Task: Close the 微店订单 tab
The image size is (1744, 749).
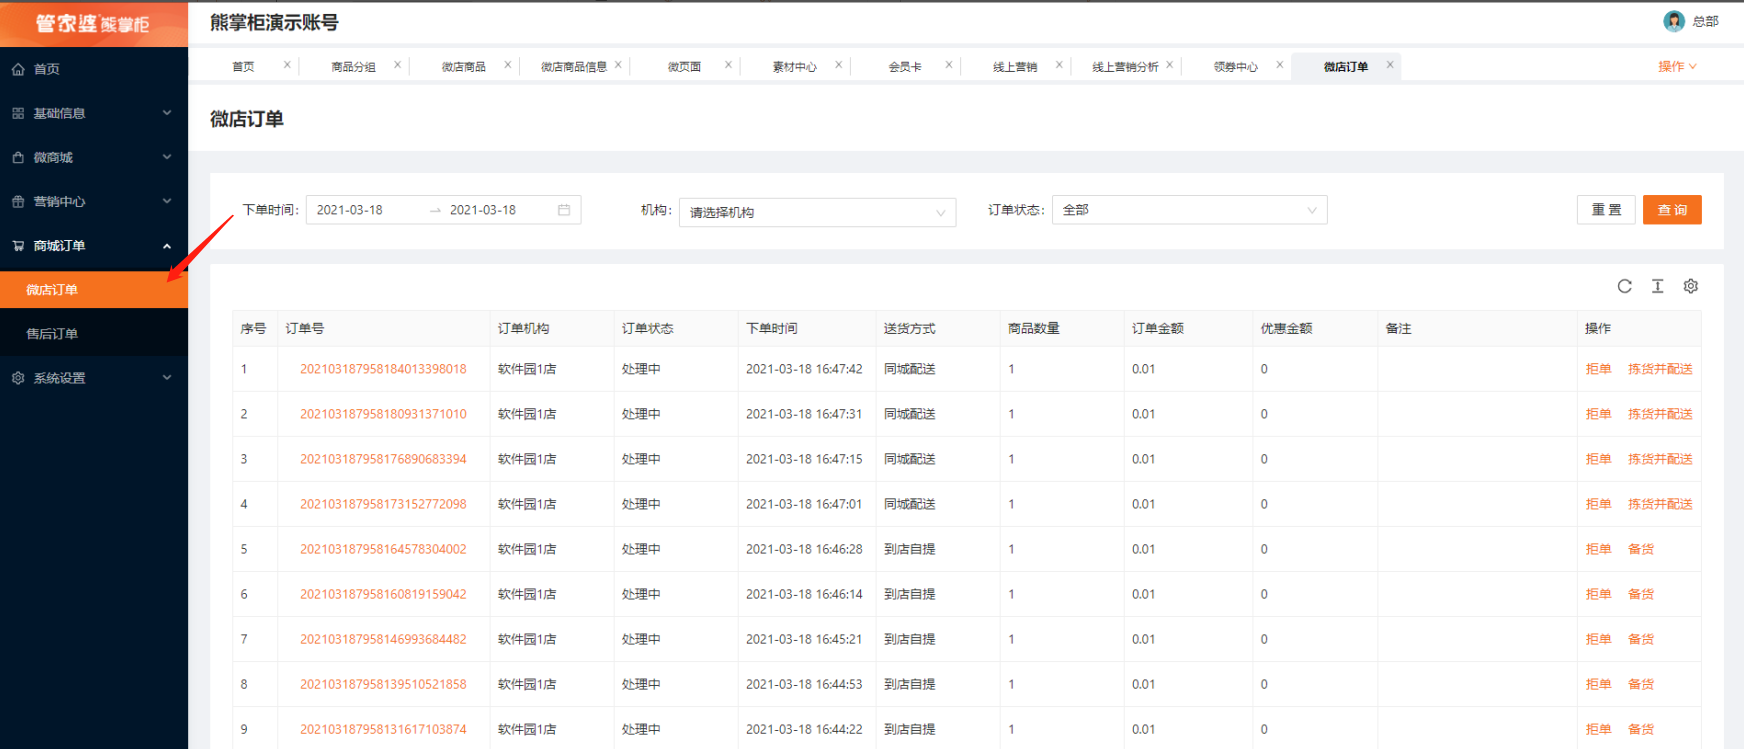Action: tap(1390, 65)
